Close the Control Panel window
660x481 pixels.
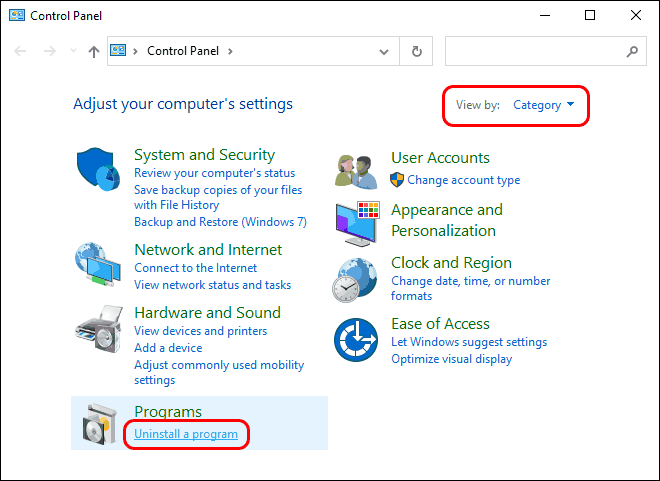(x=636, y=16)
